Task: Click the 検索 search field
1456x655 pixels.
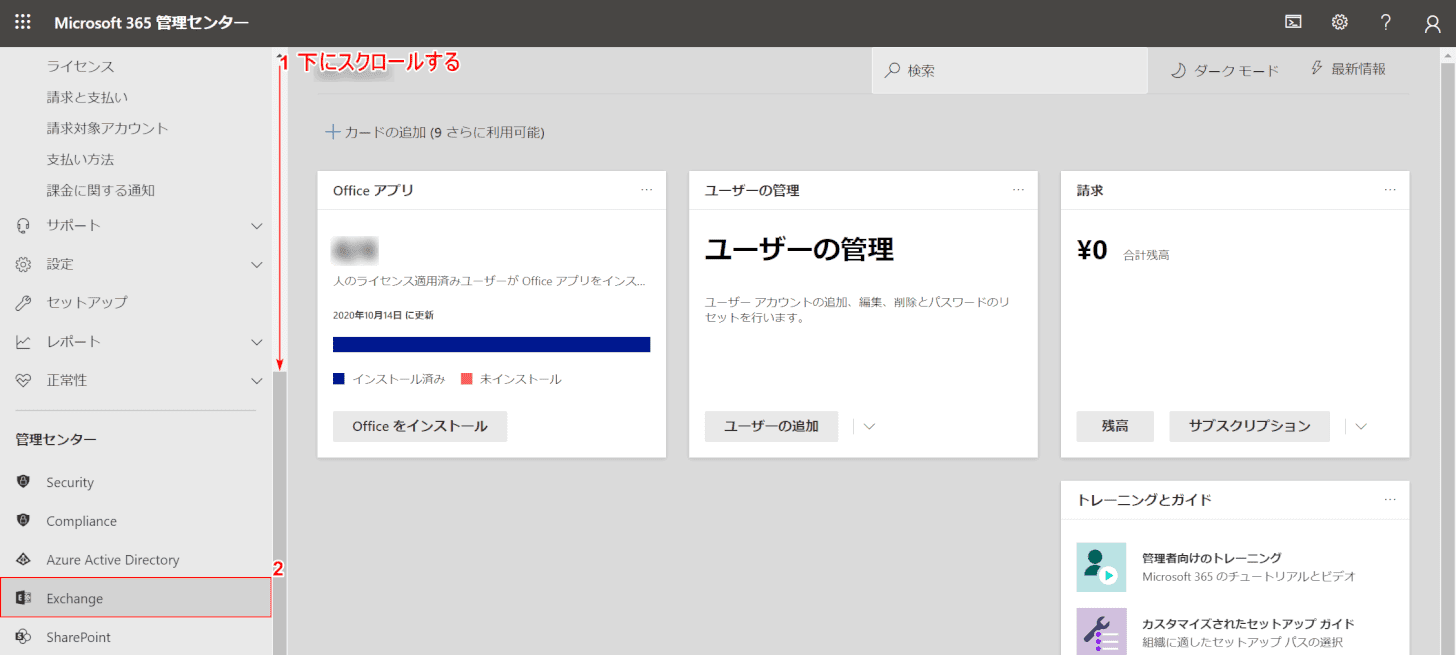Action: tap(1010, 70)
